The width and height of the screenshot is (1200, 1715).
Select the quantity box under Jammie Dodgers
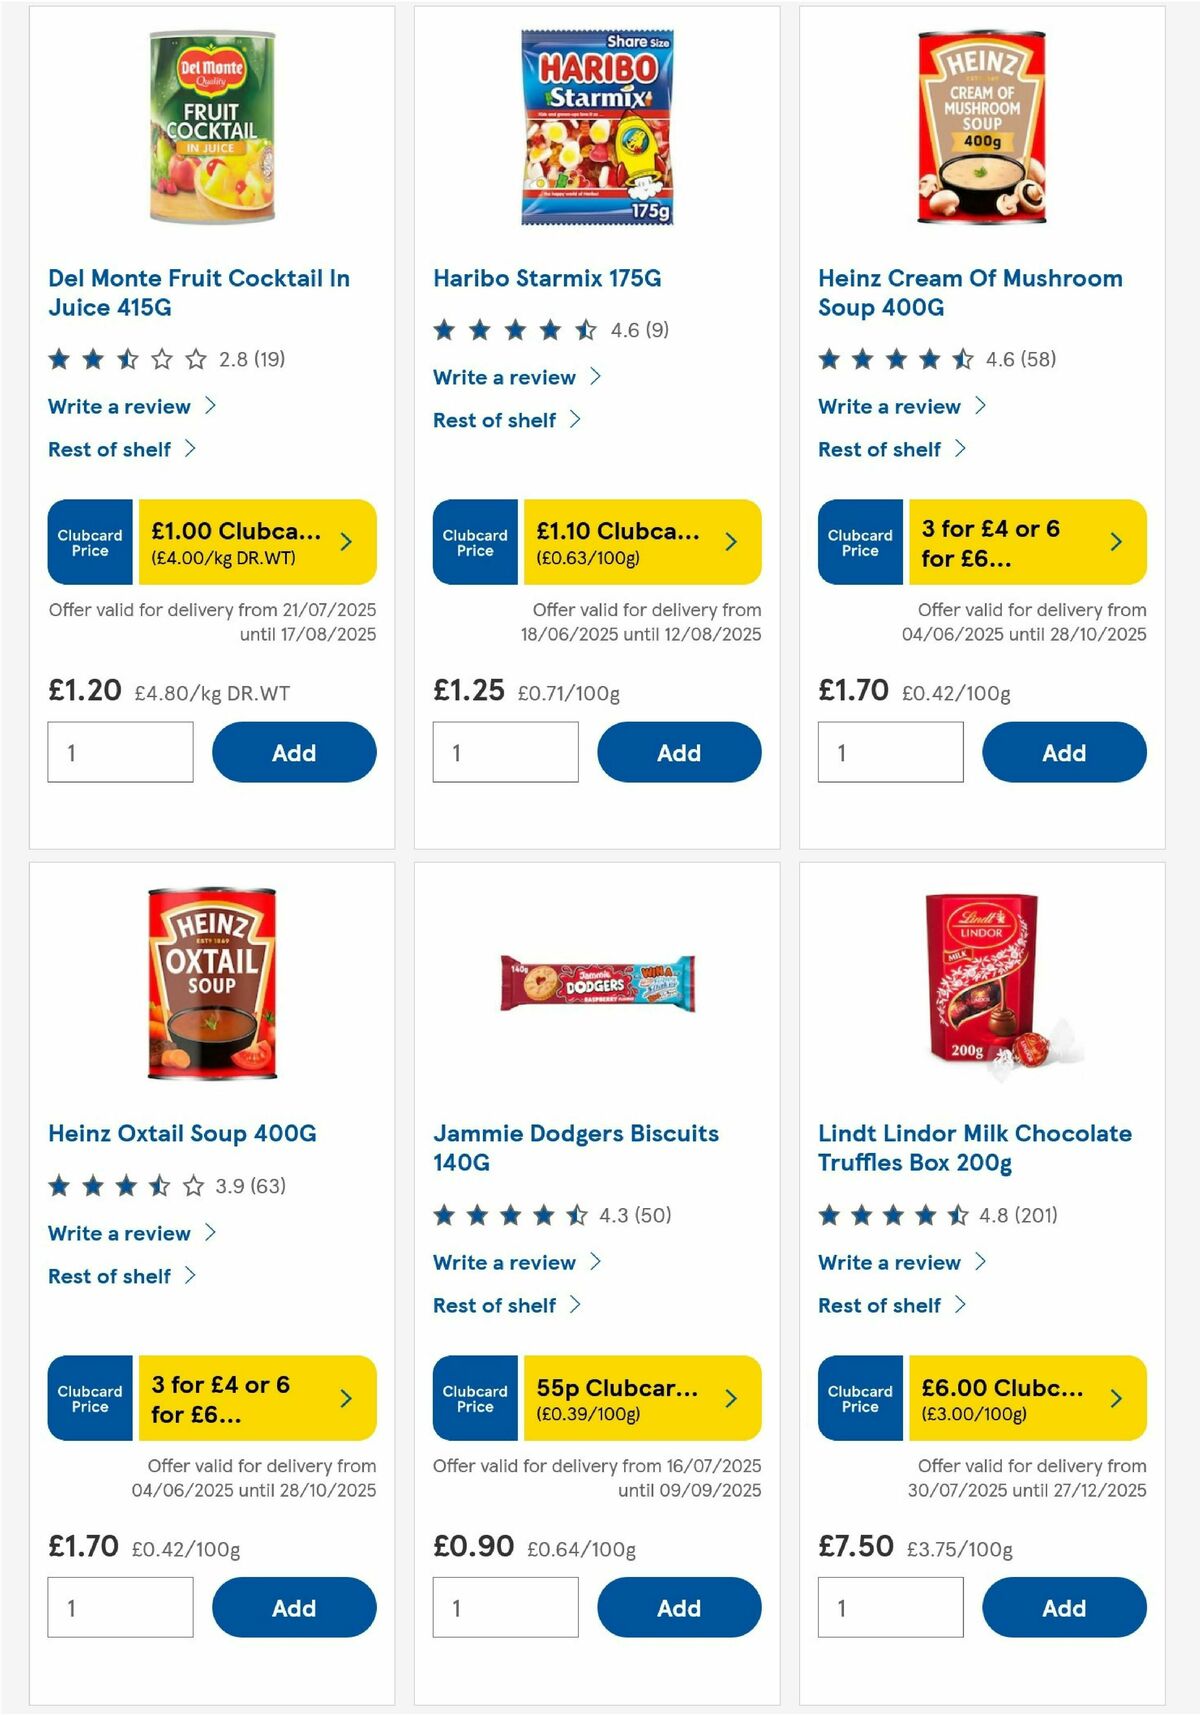(x=505, y=1608)
